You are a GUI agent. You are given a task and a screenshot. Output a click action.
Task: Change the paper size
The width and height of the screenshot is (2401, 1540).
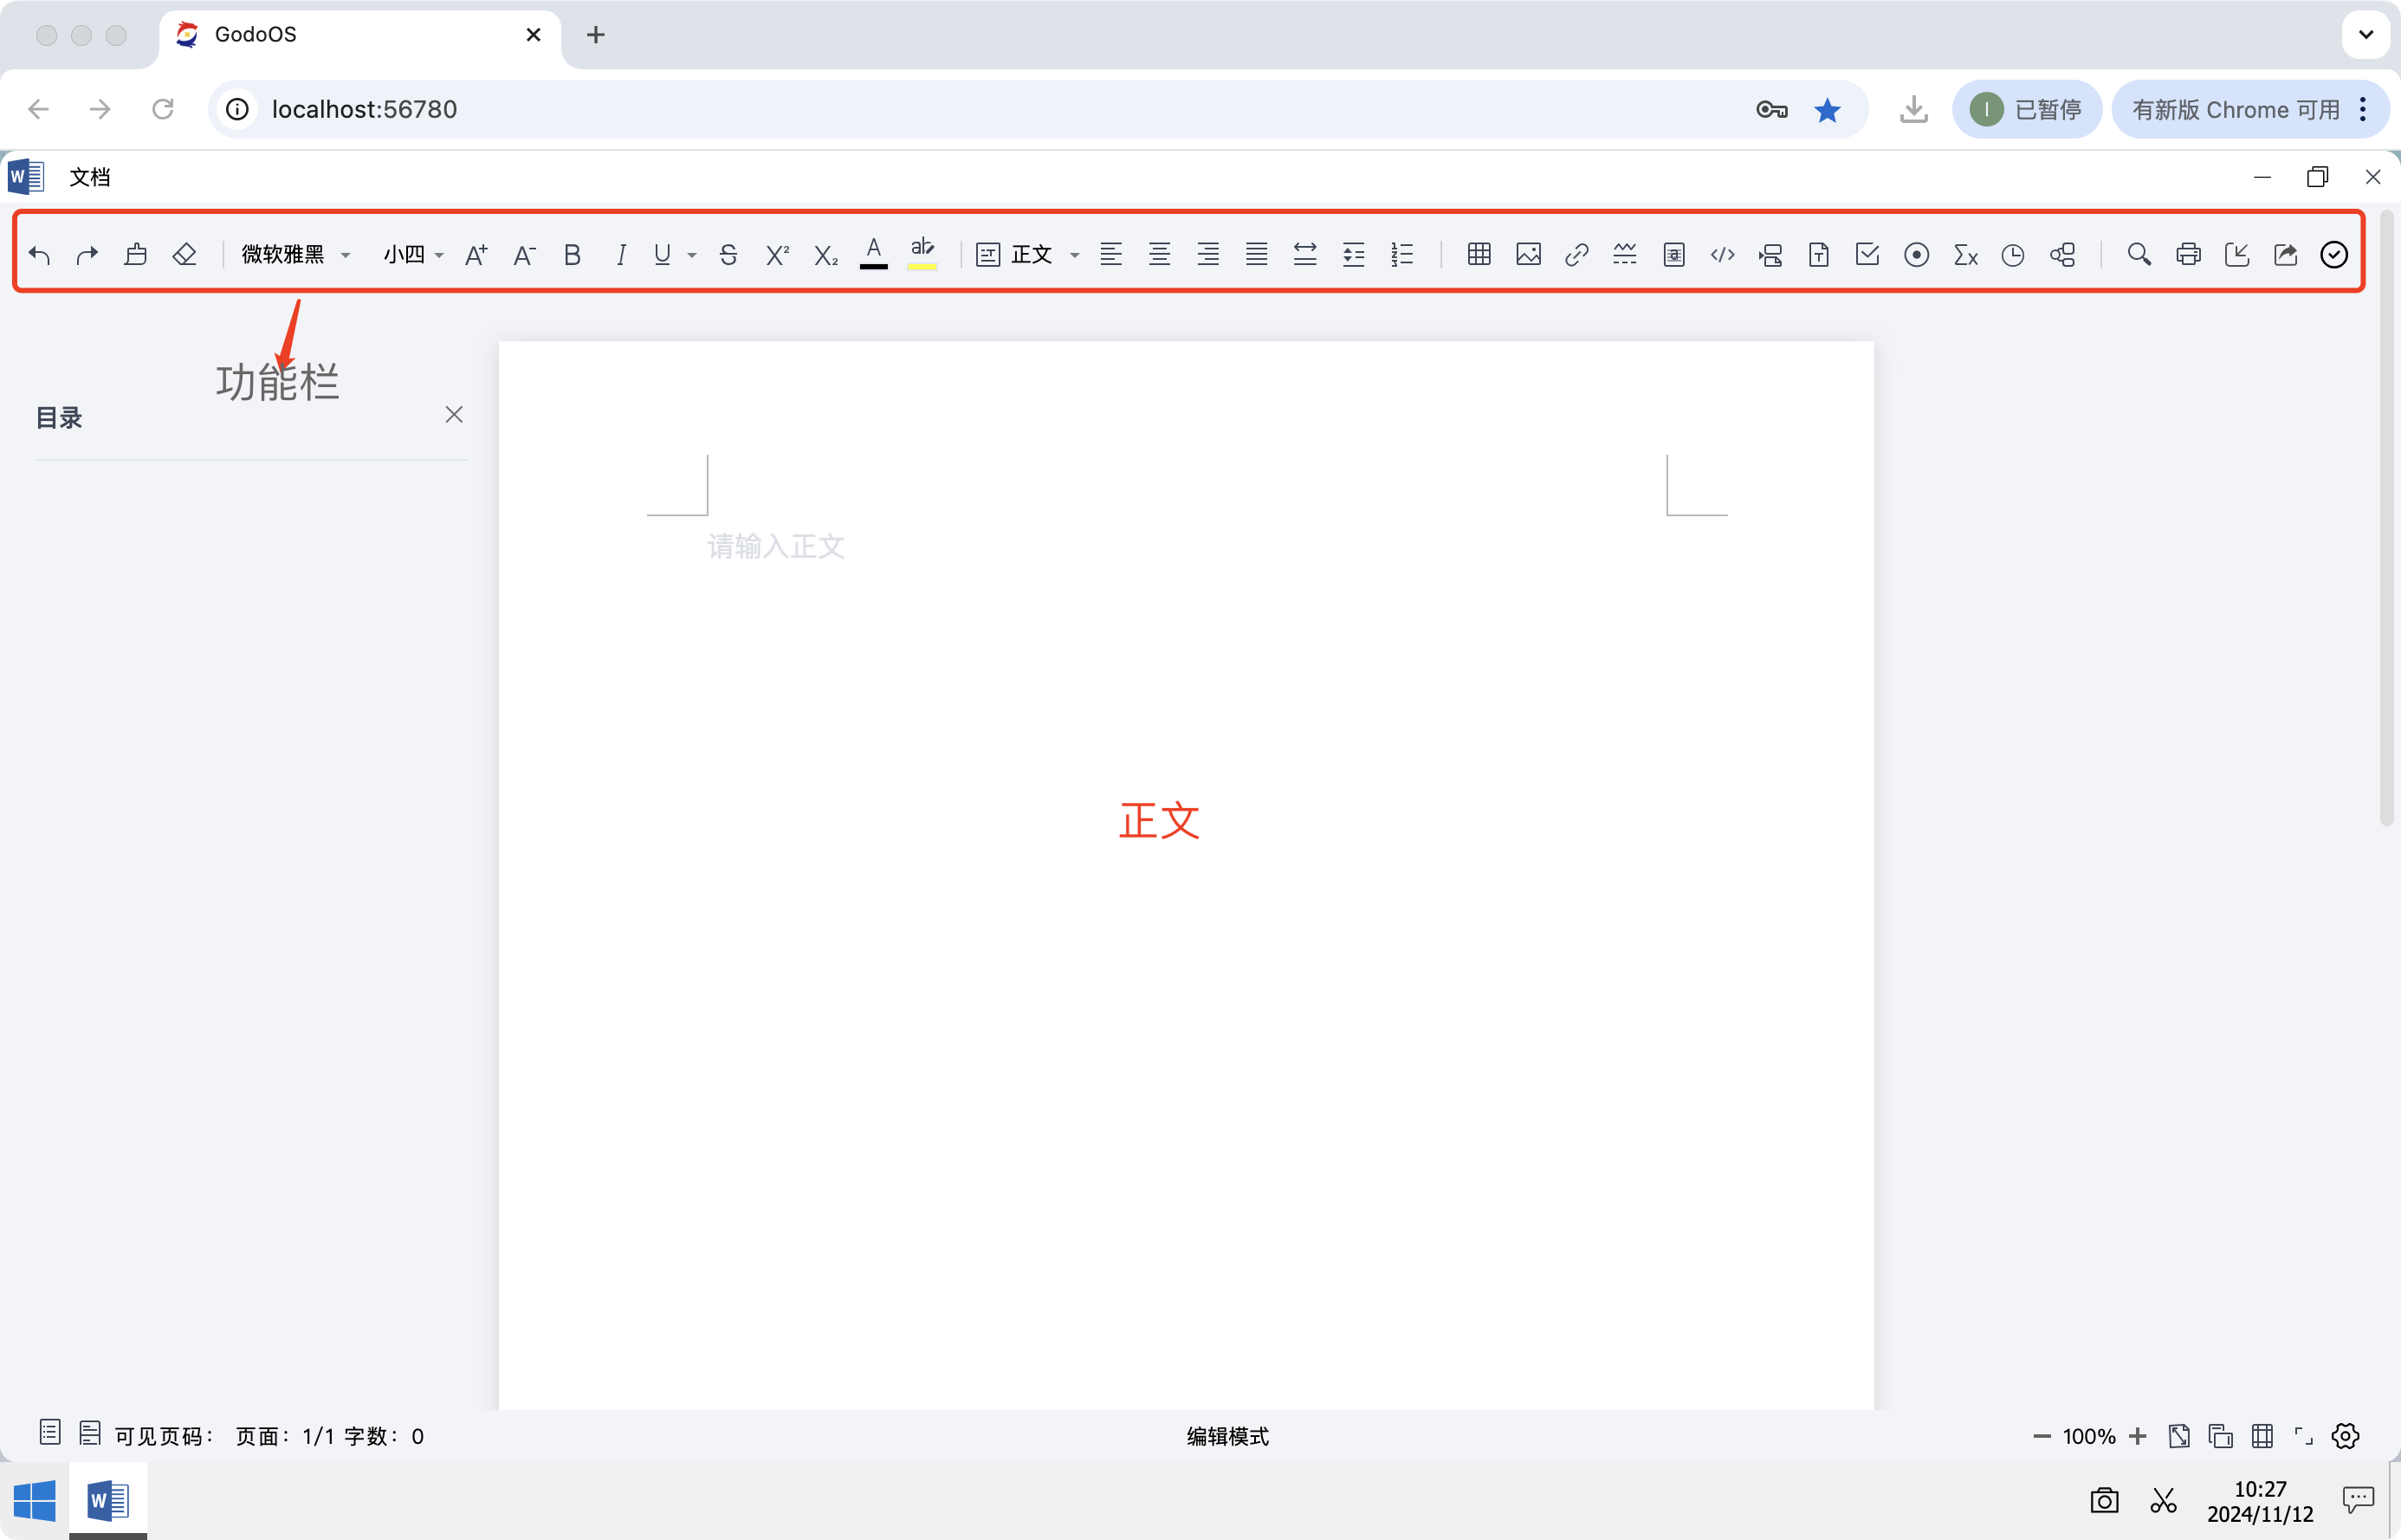coord(2179,1436)
